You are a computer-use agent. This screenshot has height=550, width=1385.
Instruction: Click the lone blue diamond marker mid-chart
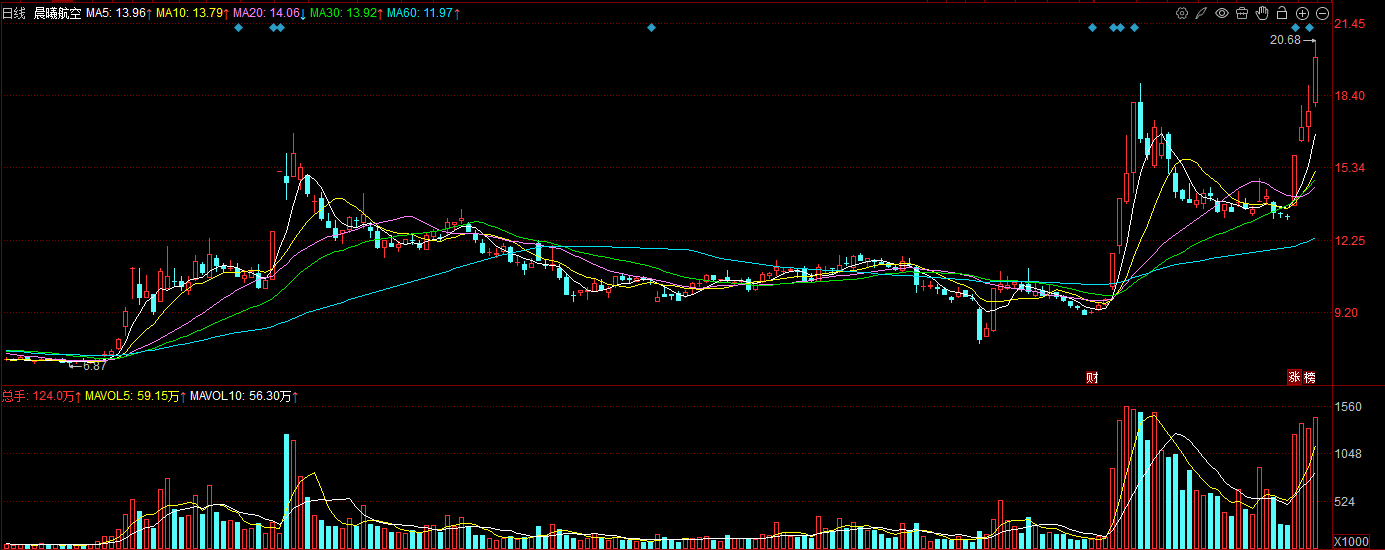(x=651, y=28)
